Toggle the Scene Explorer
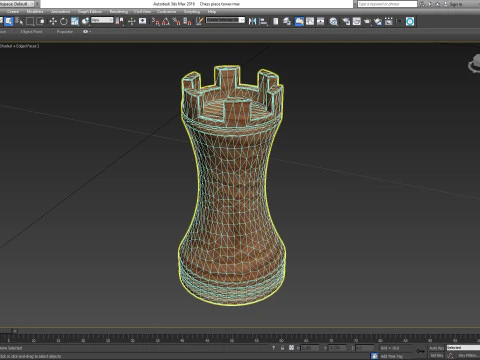 (x=276, y=21)
